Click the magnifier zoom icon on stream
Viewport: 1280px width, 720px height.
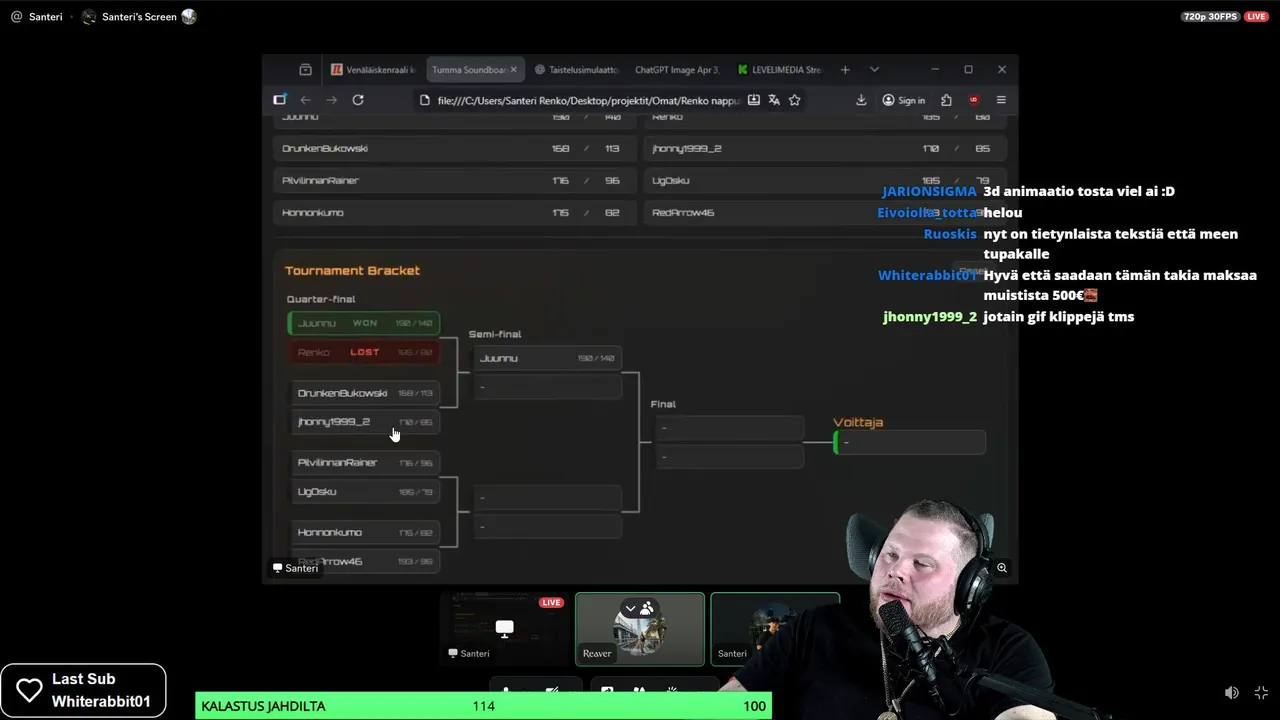click(1001, 568)
